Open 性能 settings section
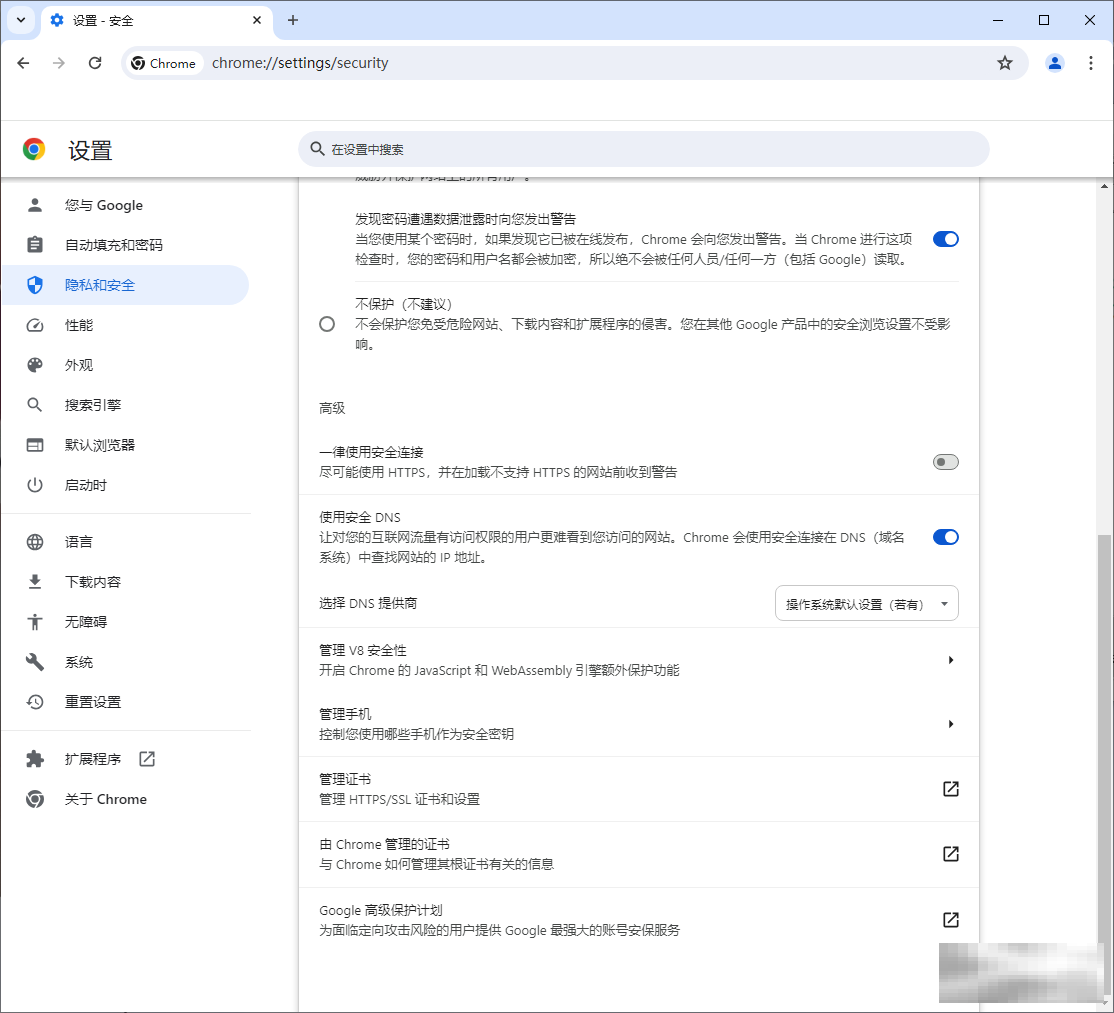This screenshot has height=1013, width=1114. pyautogui.click(x=125, y=325)
